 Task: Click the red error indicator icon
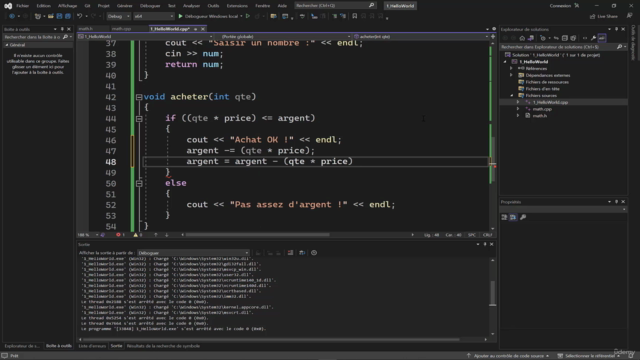tap(118, 235)
